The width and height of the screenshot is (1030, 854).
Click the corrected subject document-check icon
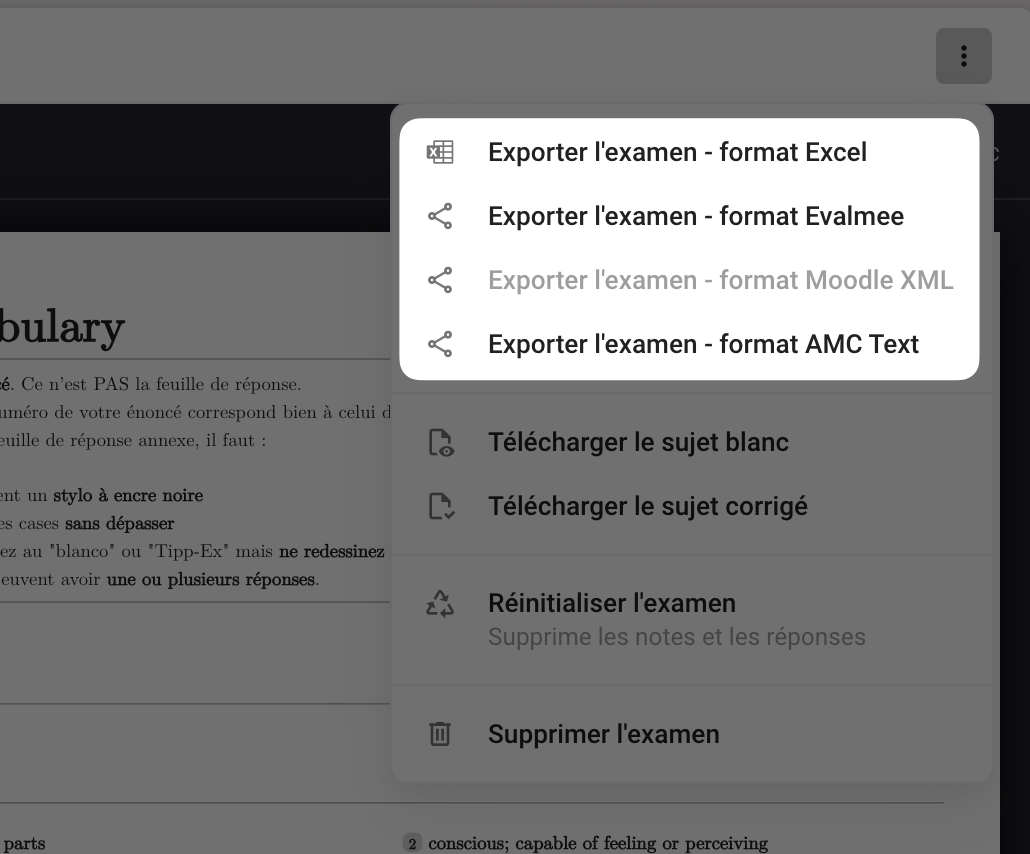coord(441,506)
